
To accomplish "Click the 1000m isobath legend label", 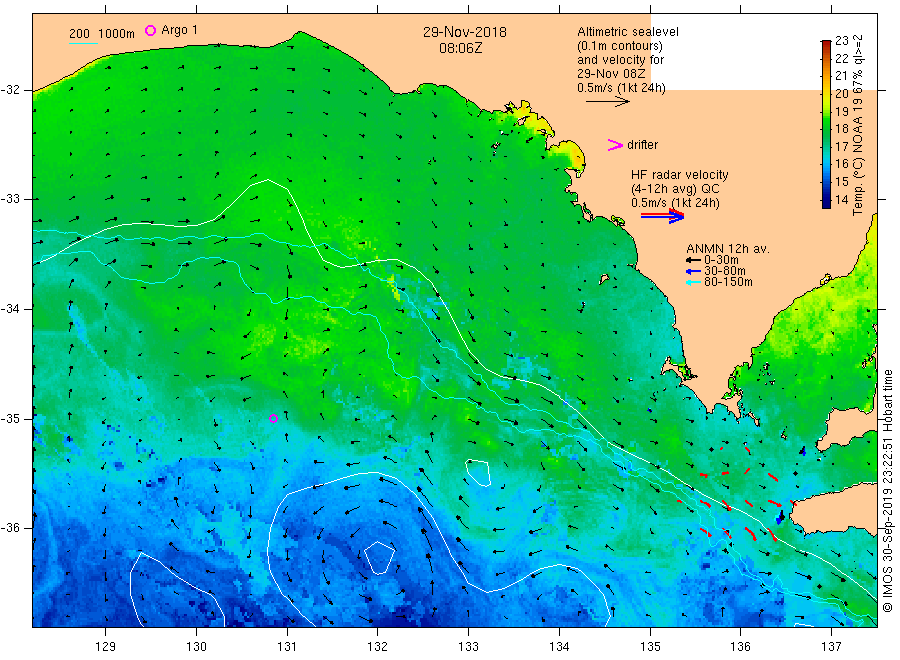I will click(117, 34).
